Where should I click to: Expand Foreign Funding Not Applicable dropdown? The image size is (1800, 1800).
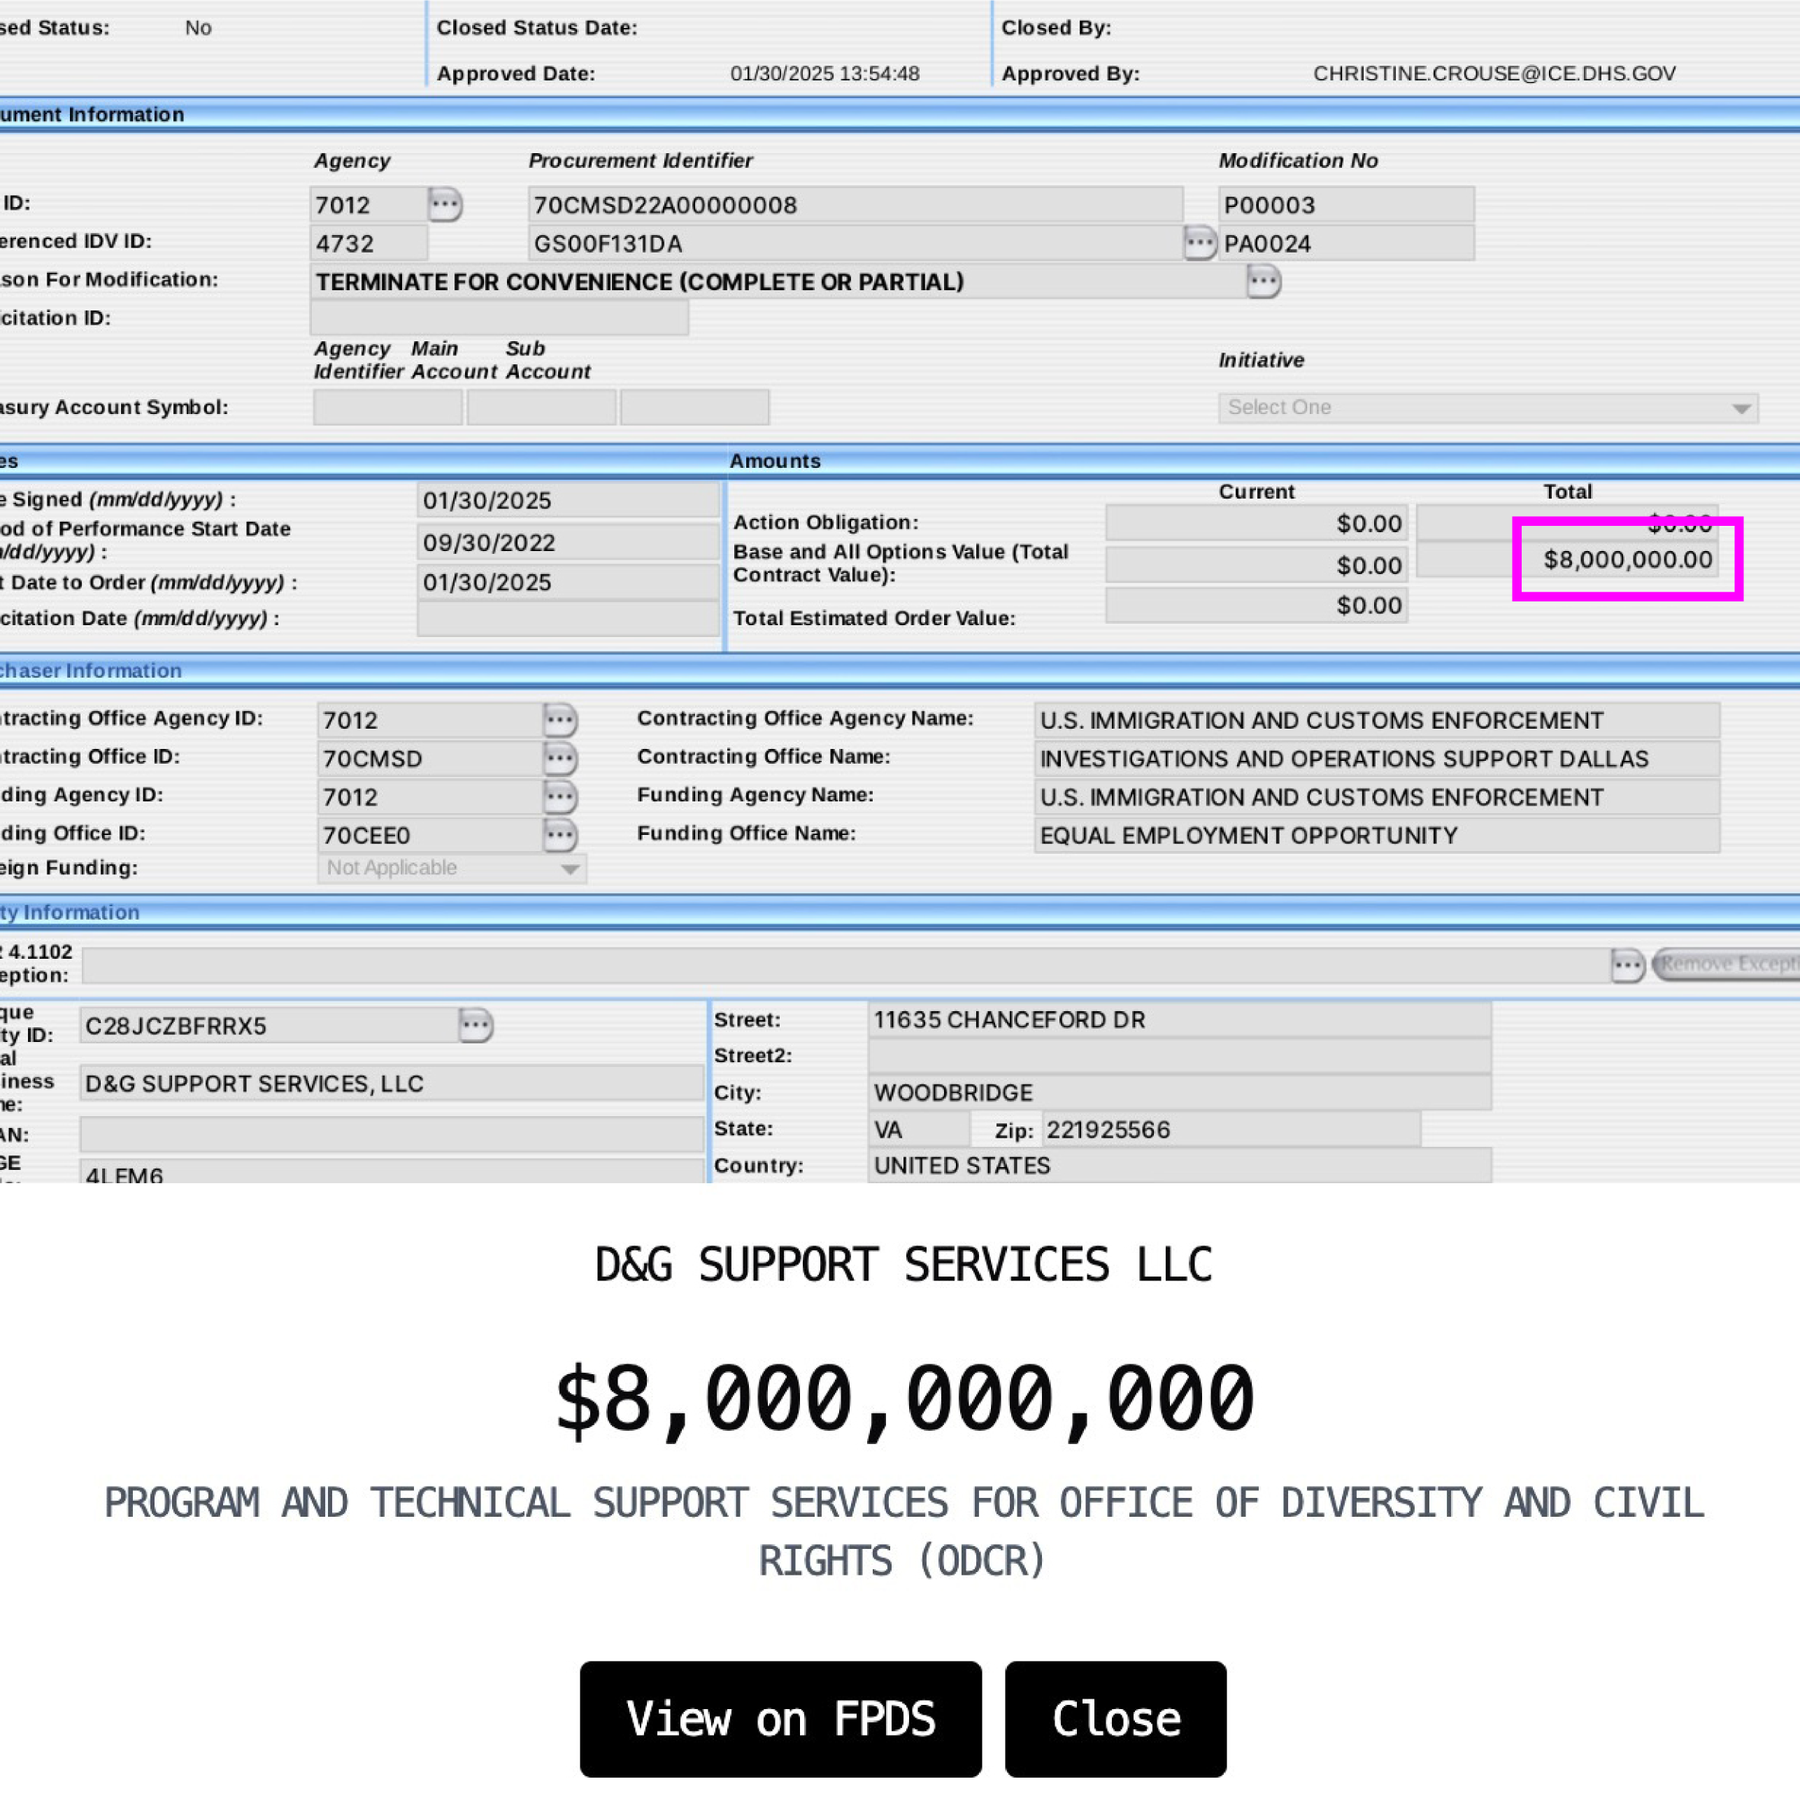pos(452,868)
